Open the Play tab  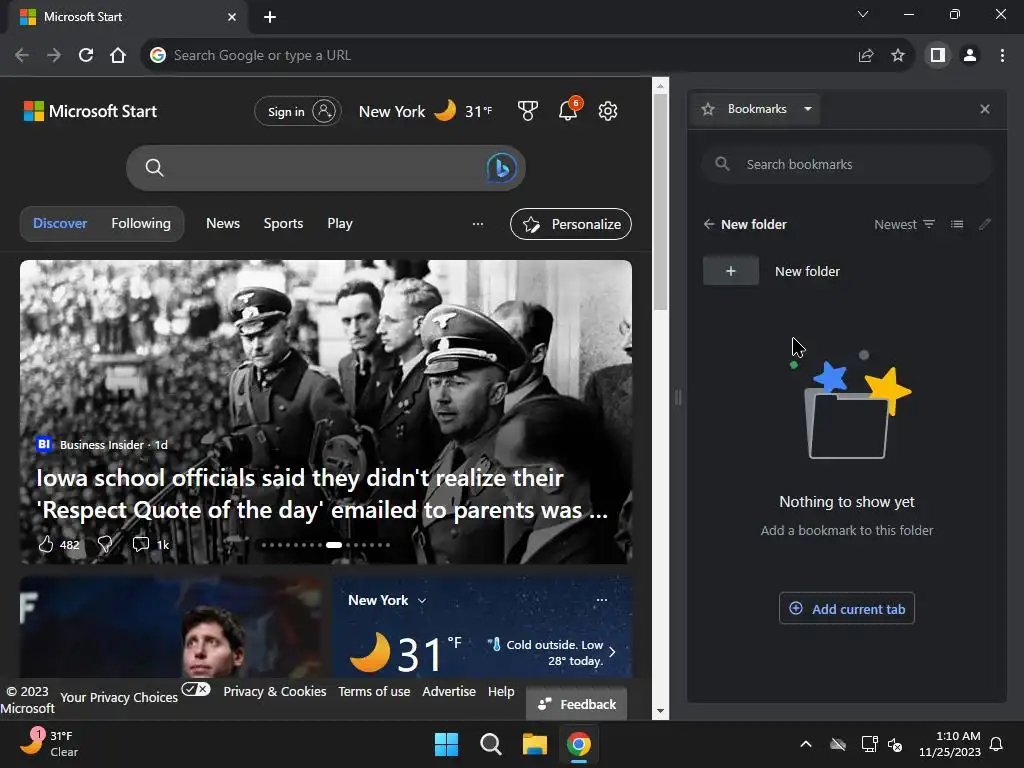(x=340, y=223)
